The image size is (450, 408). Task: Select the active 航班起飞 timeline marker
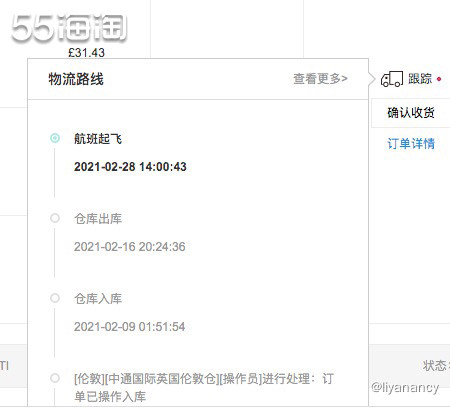[55, 138]
